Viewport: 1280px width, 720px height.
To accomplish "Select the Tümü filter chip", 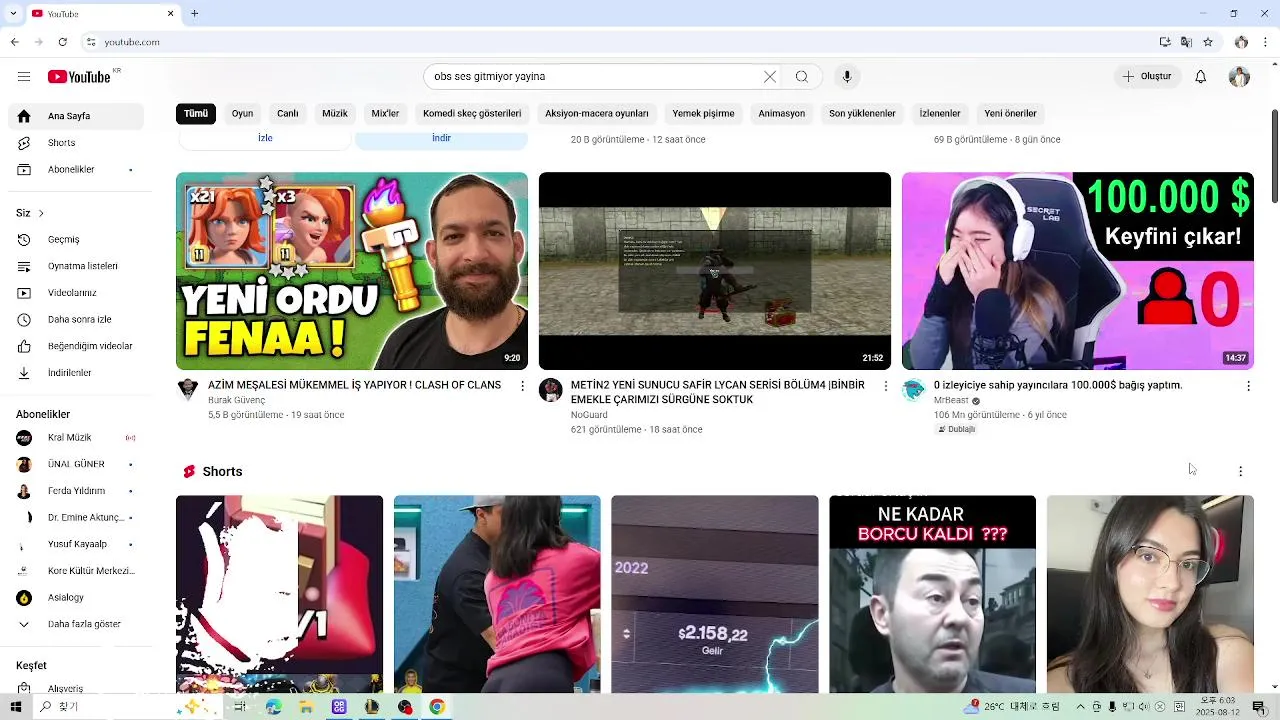I will pos(196,113).
